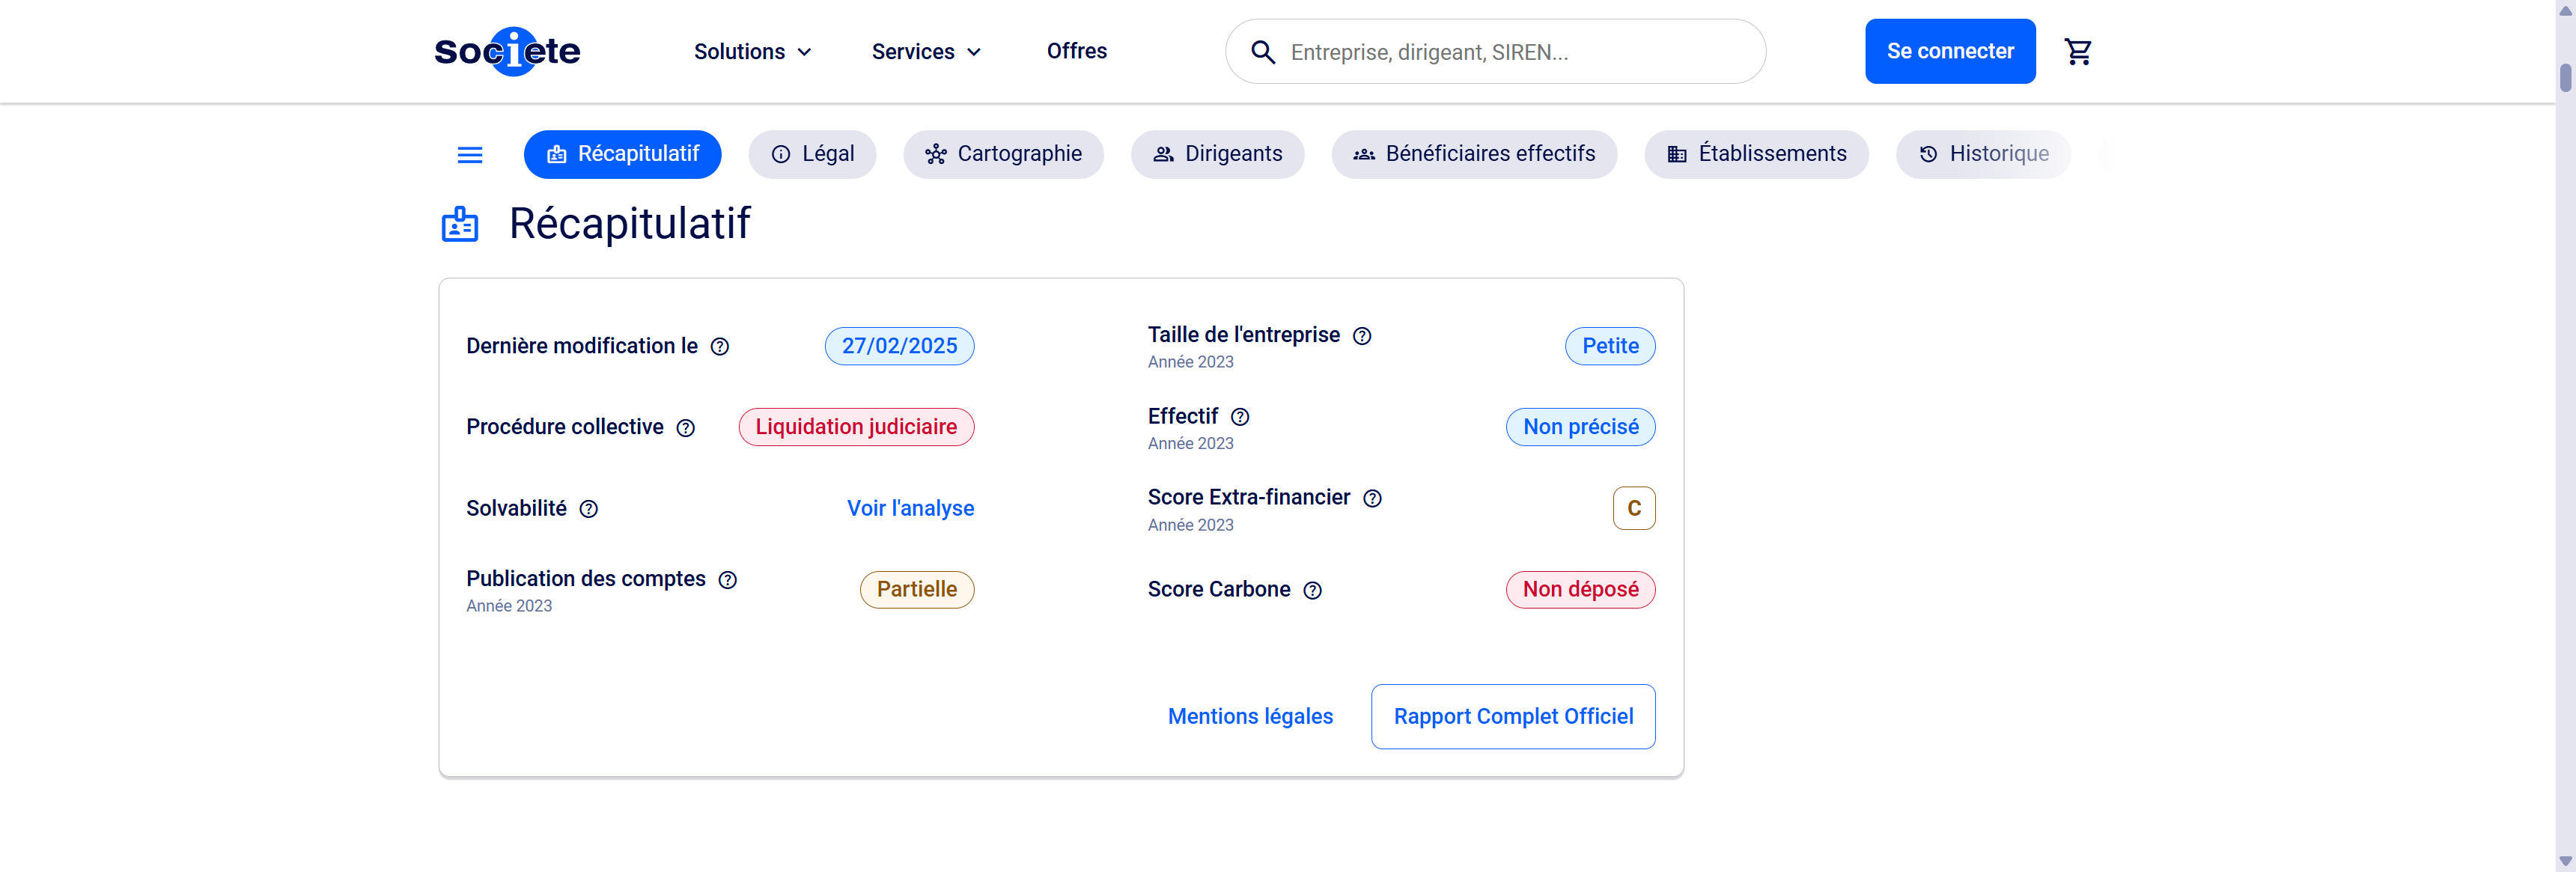This screenshot has width=2576, height=872.
Task: Click help icon next to Taille de l'entreprise
Action: pyautogui.click(x=1362, y=336)
